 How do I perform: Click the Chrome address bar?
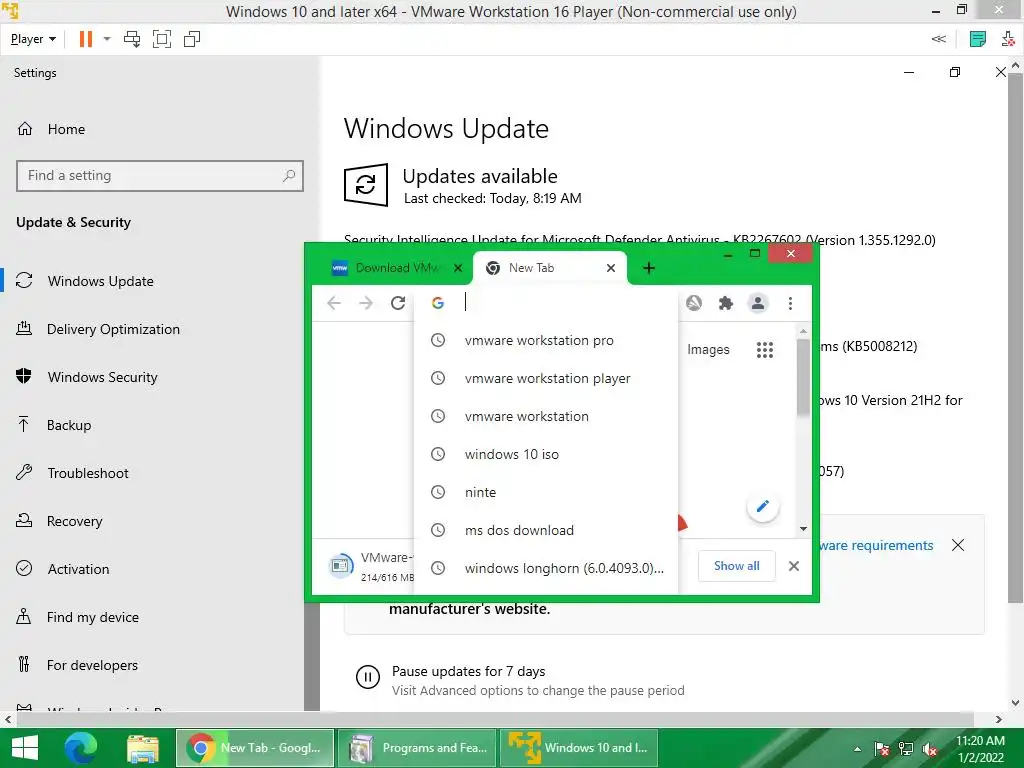click(546, 302)
